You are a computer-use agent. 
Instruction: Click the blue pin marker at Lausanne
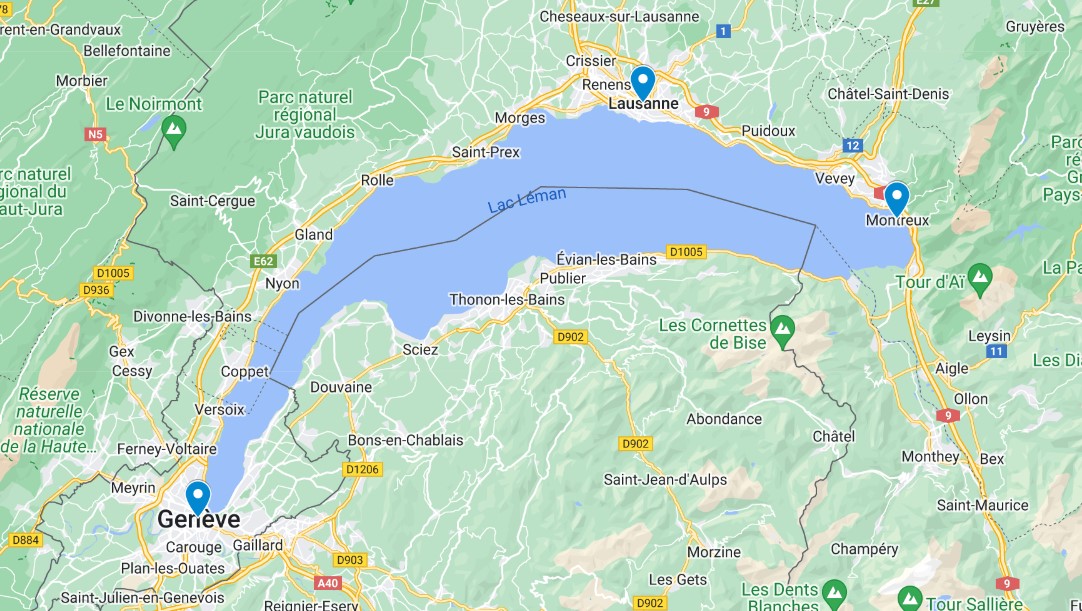point(642,83)
